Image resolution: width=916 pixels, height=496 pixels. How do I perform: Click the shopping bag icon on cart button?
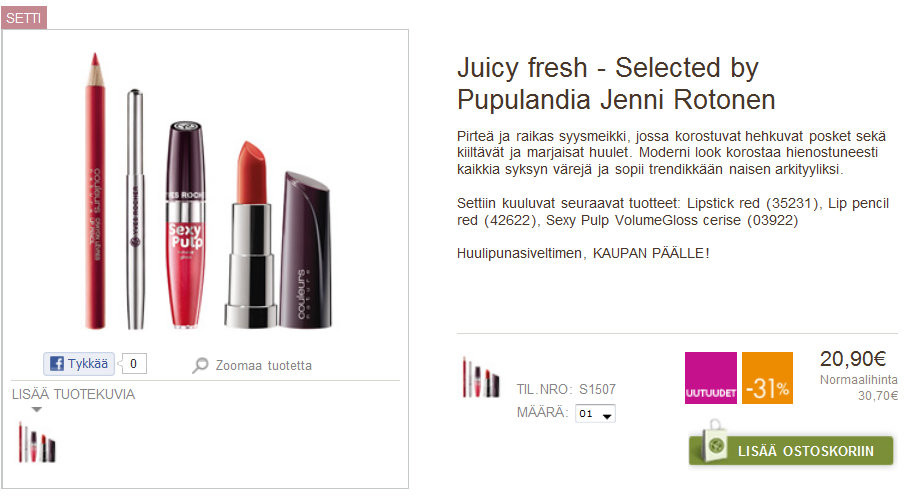[713, 442]
